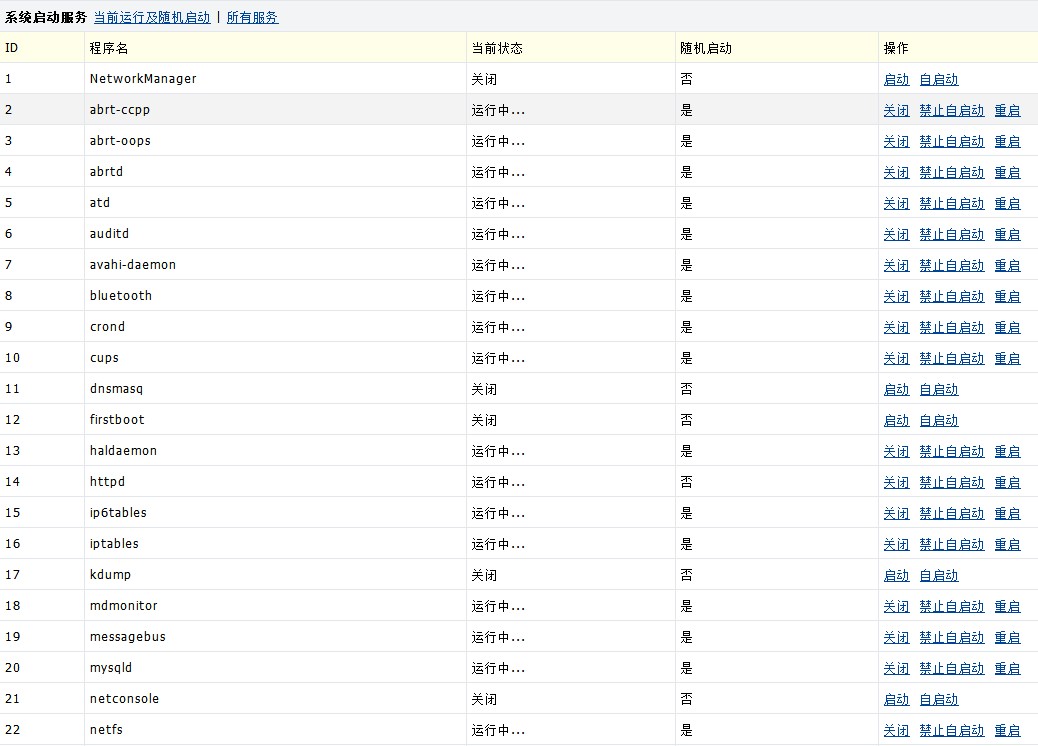Stop the cups service
Image resolution: width=1038 pixels, height=746 pixels.
(896, 359)
